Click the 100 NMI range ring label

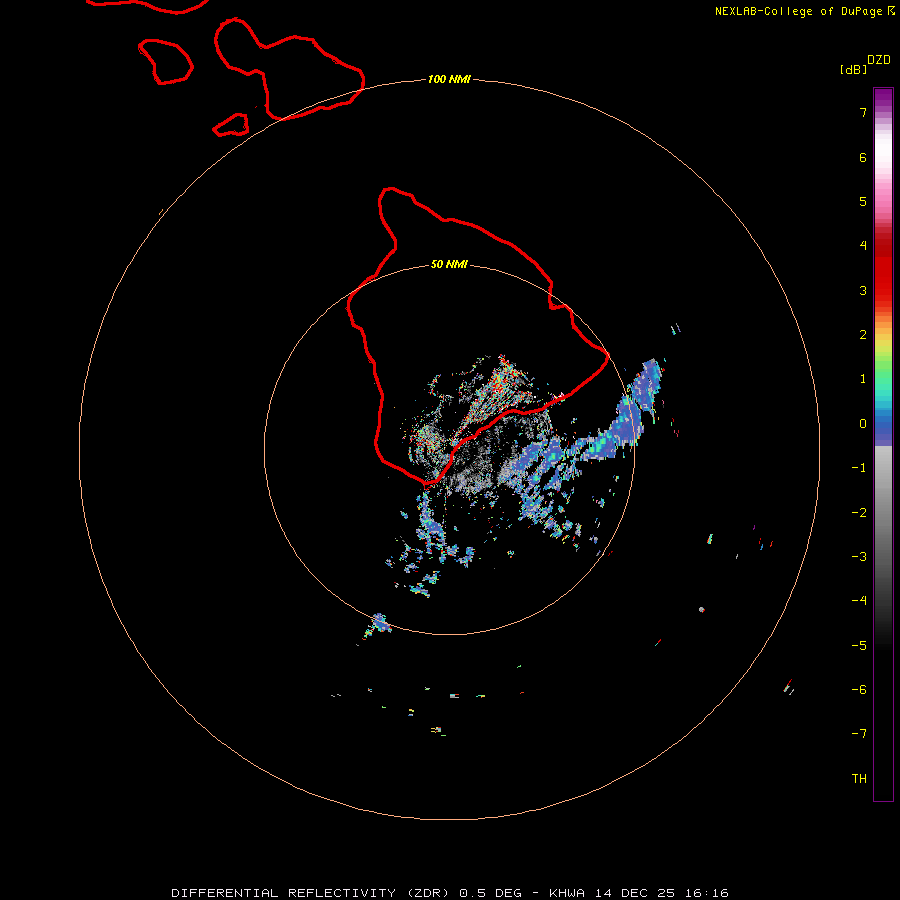click(449, 79)
